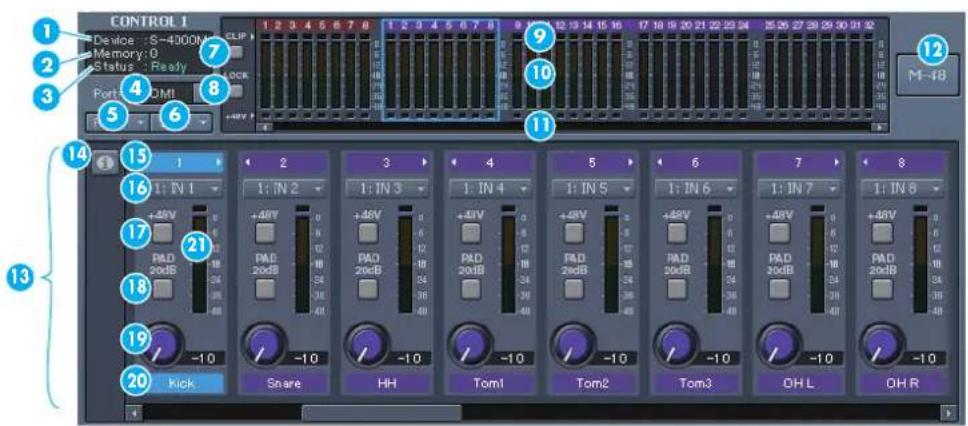The image size is (968, 426).
Task: Click the Kick channel name label
Action: click(181, 383)
